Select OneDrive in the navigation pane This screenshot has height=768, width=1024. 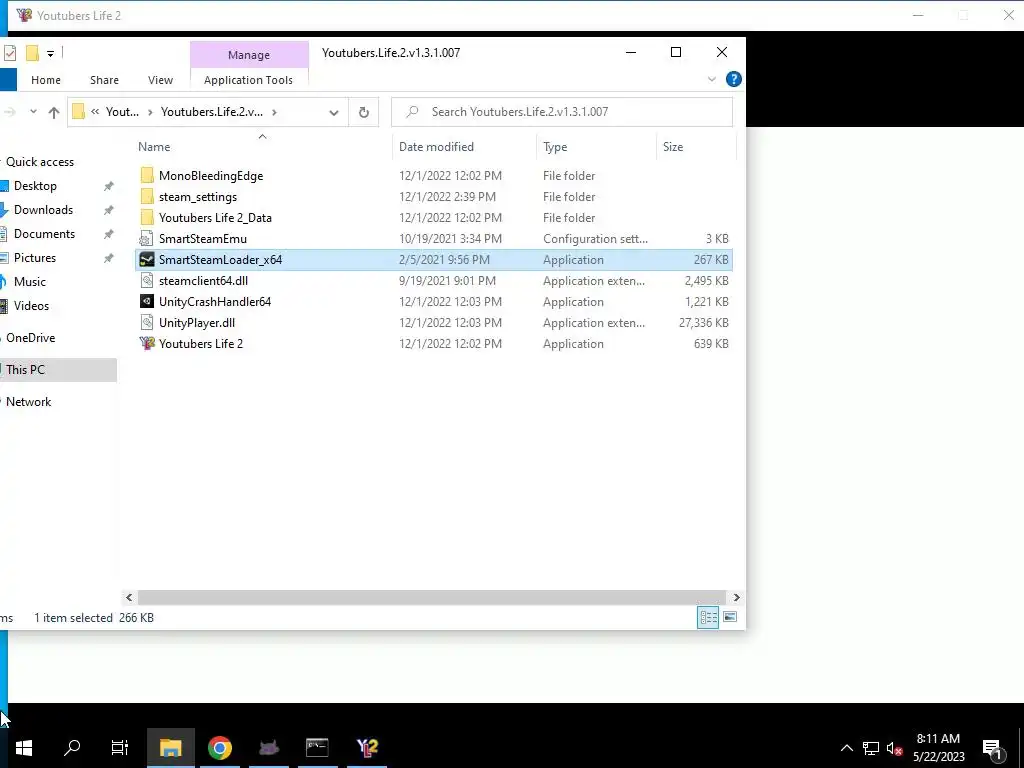pyautogui.click(x=30, y=338)
